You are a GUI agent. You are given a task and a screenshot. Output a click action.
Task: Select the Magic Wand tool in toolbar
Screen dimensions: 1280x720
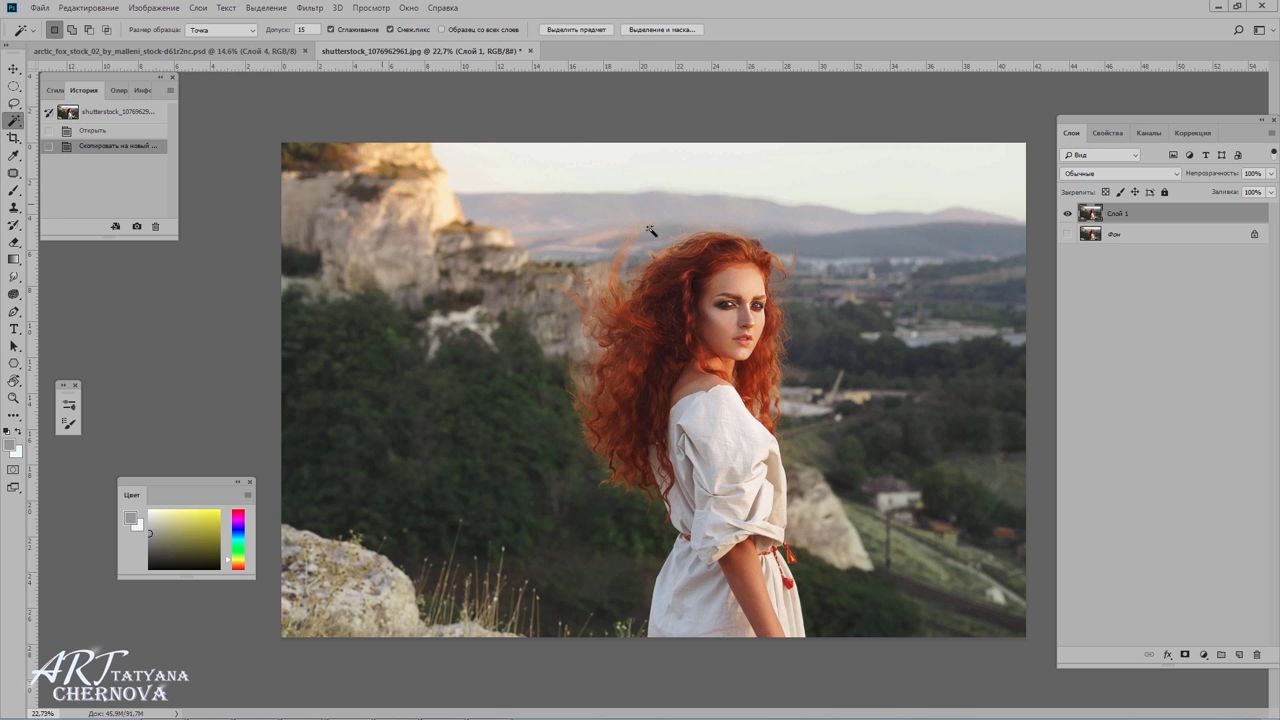14,121
